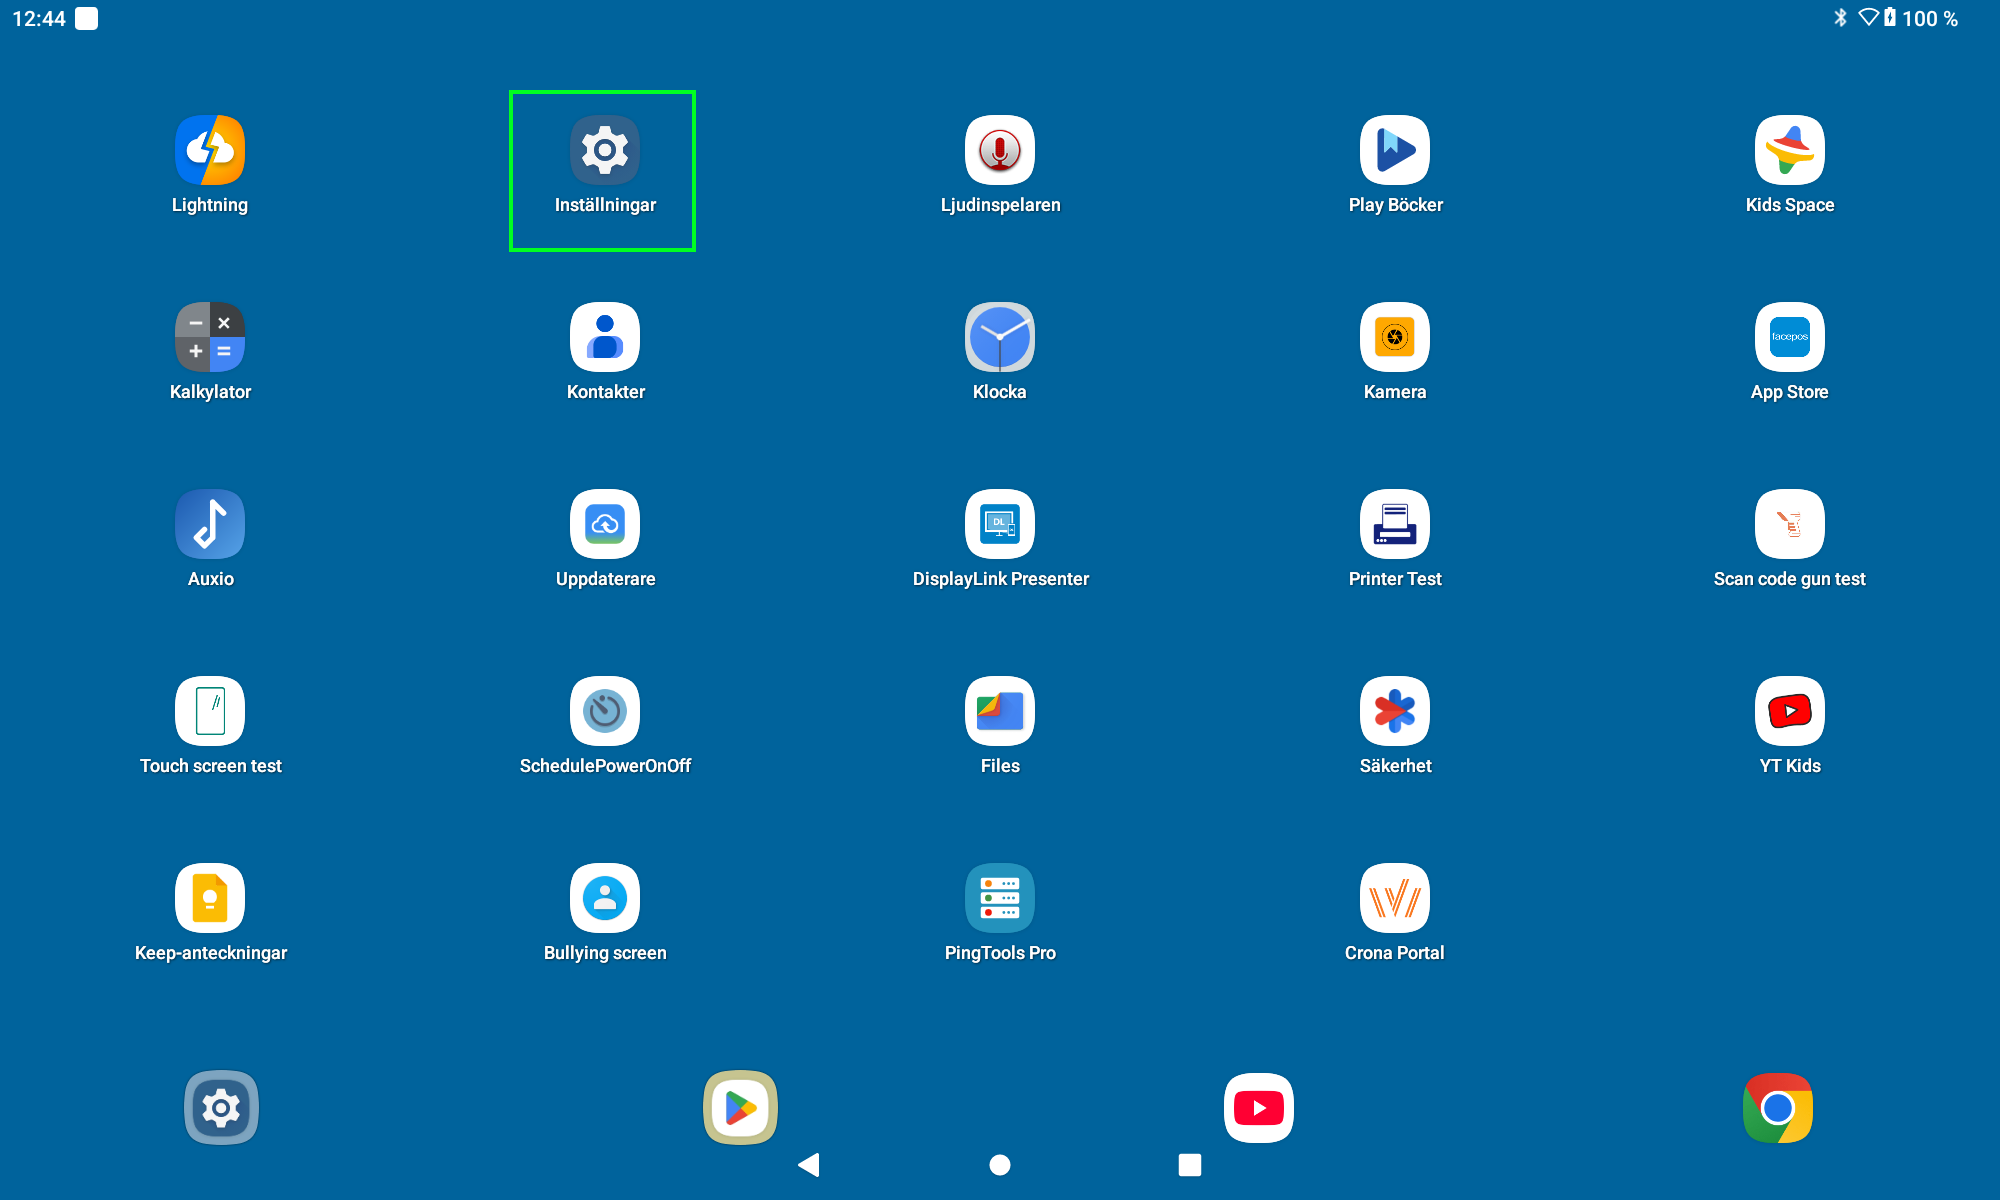Start the Touch screen test
The height and width of the screenshot is (1200, 2000).
(x=210, y=711)
